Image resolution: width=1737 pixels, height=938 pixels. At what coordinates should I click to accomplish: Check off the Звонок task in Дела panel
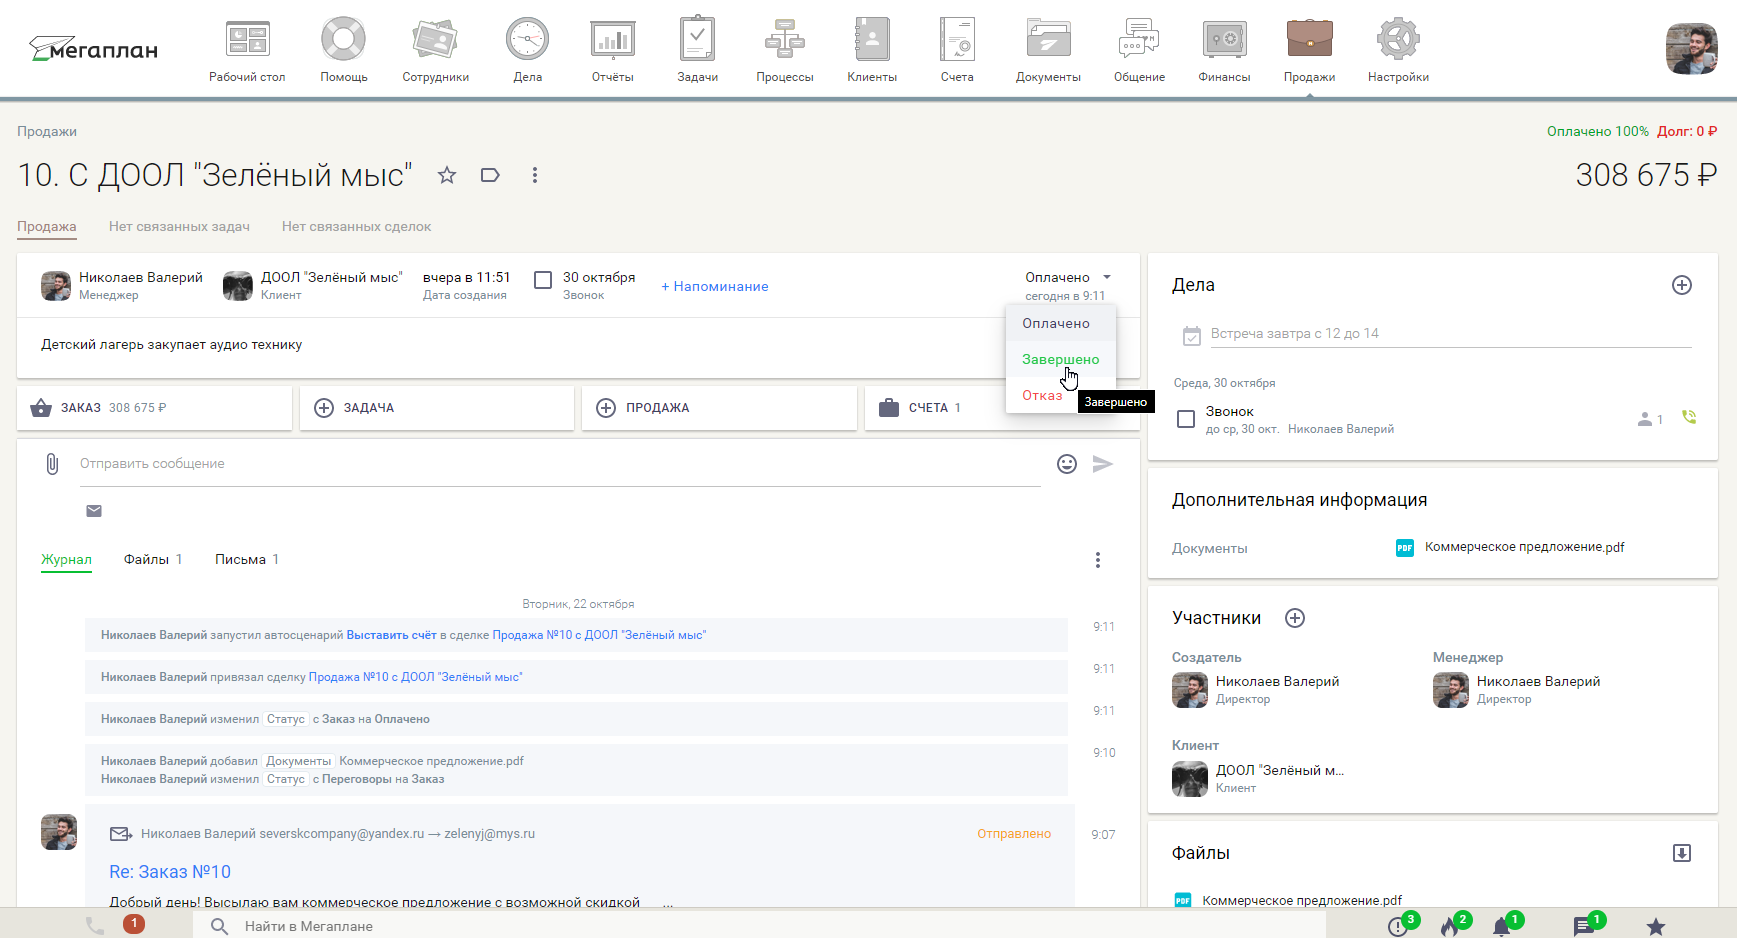[1186, 419]
